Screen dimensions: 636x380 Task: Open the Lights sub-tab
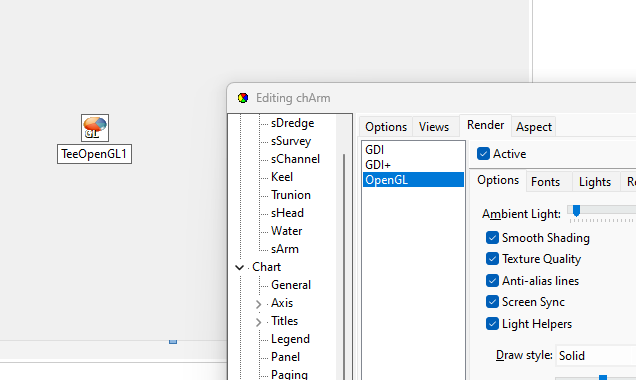click(595, 182)
